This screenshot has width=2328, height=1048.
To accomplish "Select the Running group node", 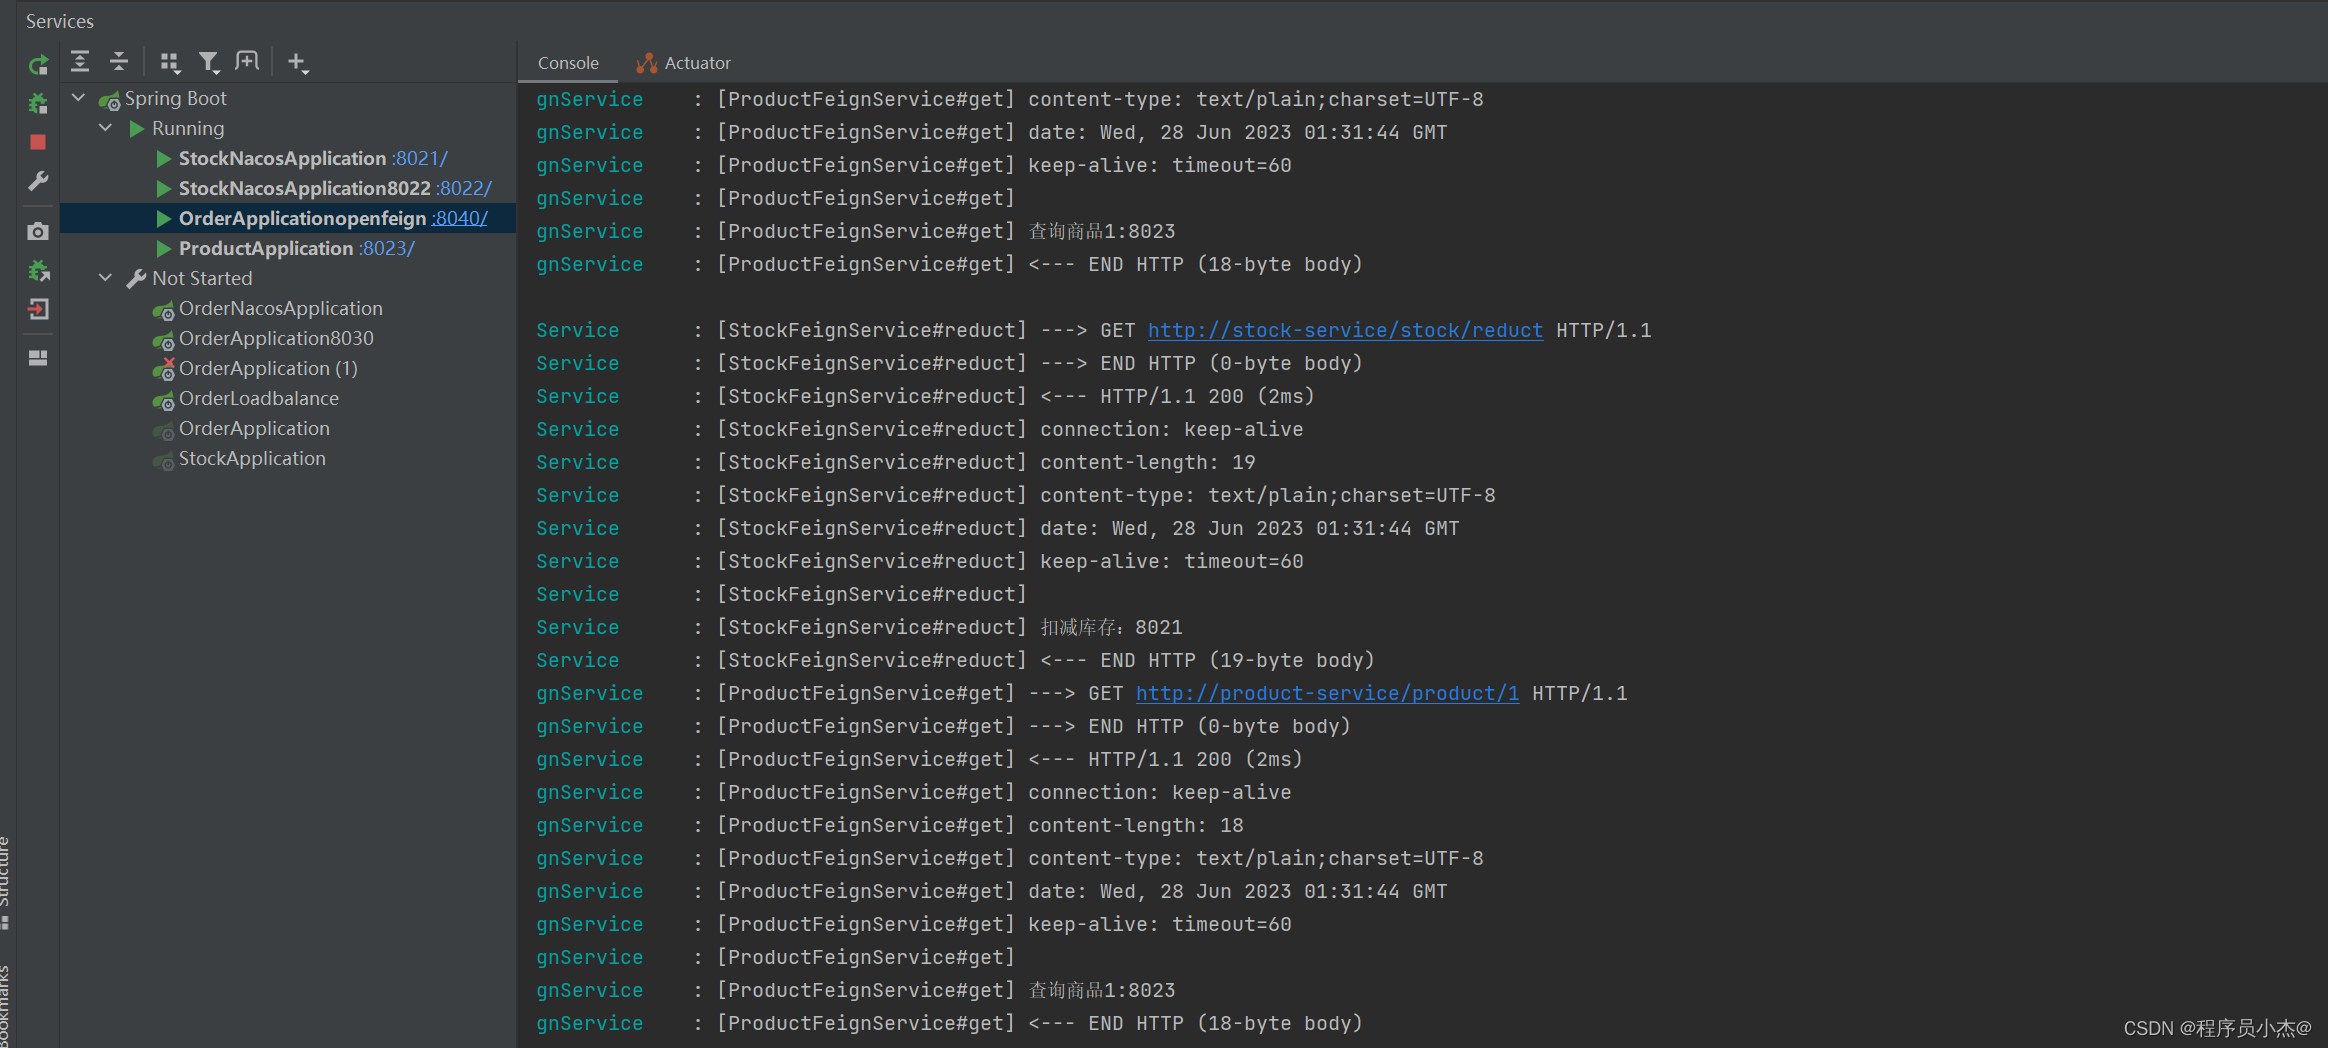I will click(188, 128).
